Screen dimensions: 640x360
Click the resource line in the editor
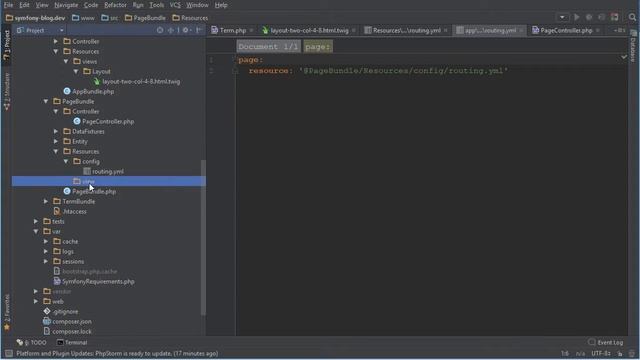tap(378, 71)
